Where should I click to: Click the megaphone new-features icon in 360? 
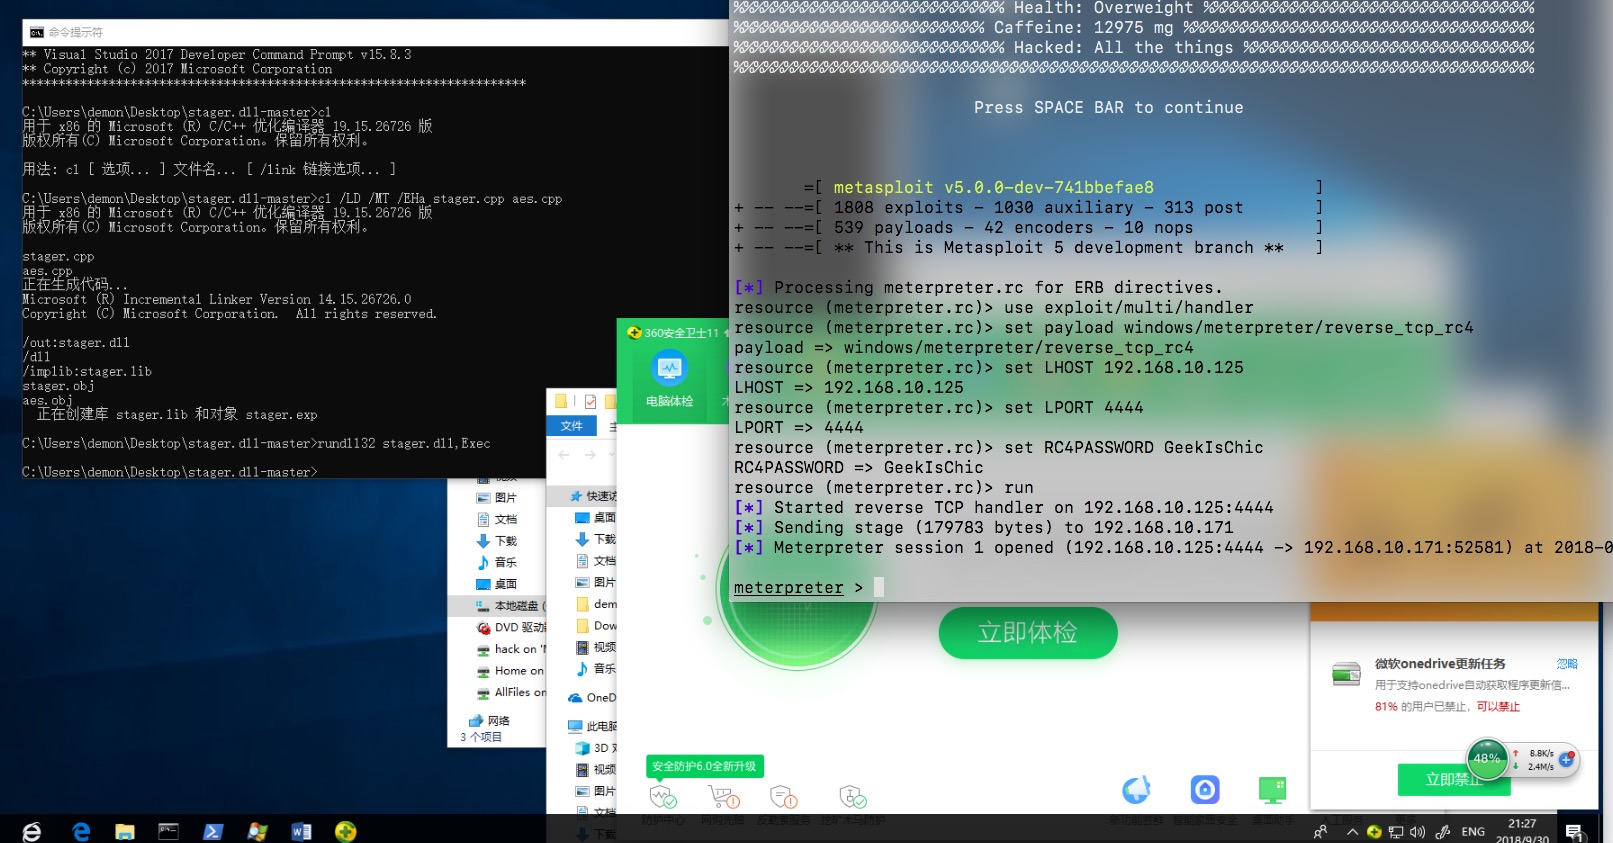(1136, 790)
